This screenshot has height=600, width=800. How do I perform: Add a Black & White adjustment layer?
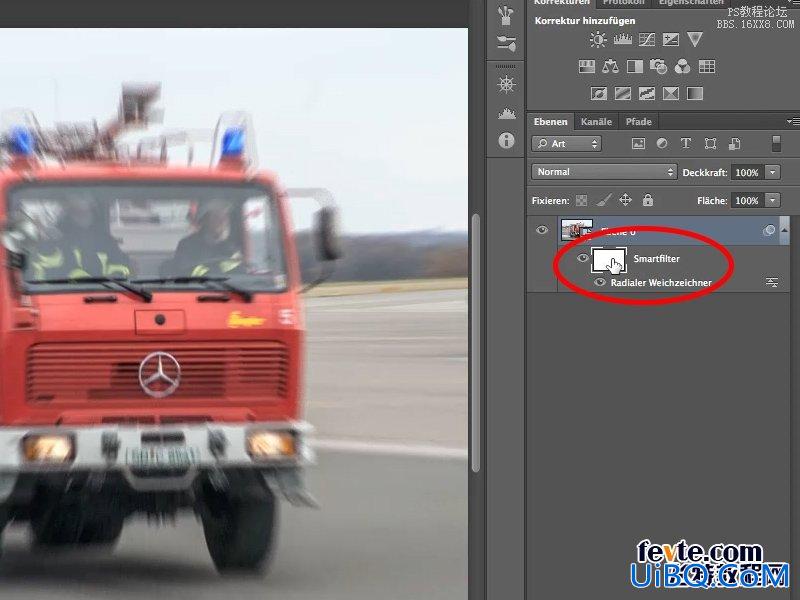coord(635,66)
